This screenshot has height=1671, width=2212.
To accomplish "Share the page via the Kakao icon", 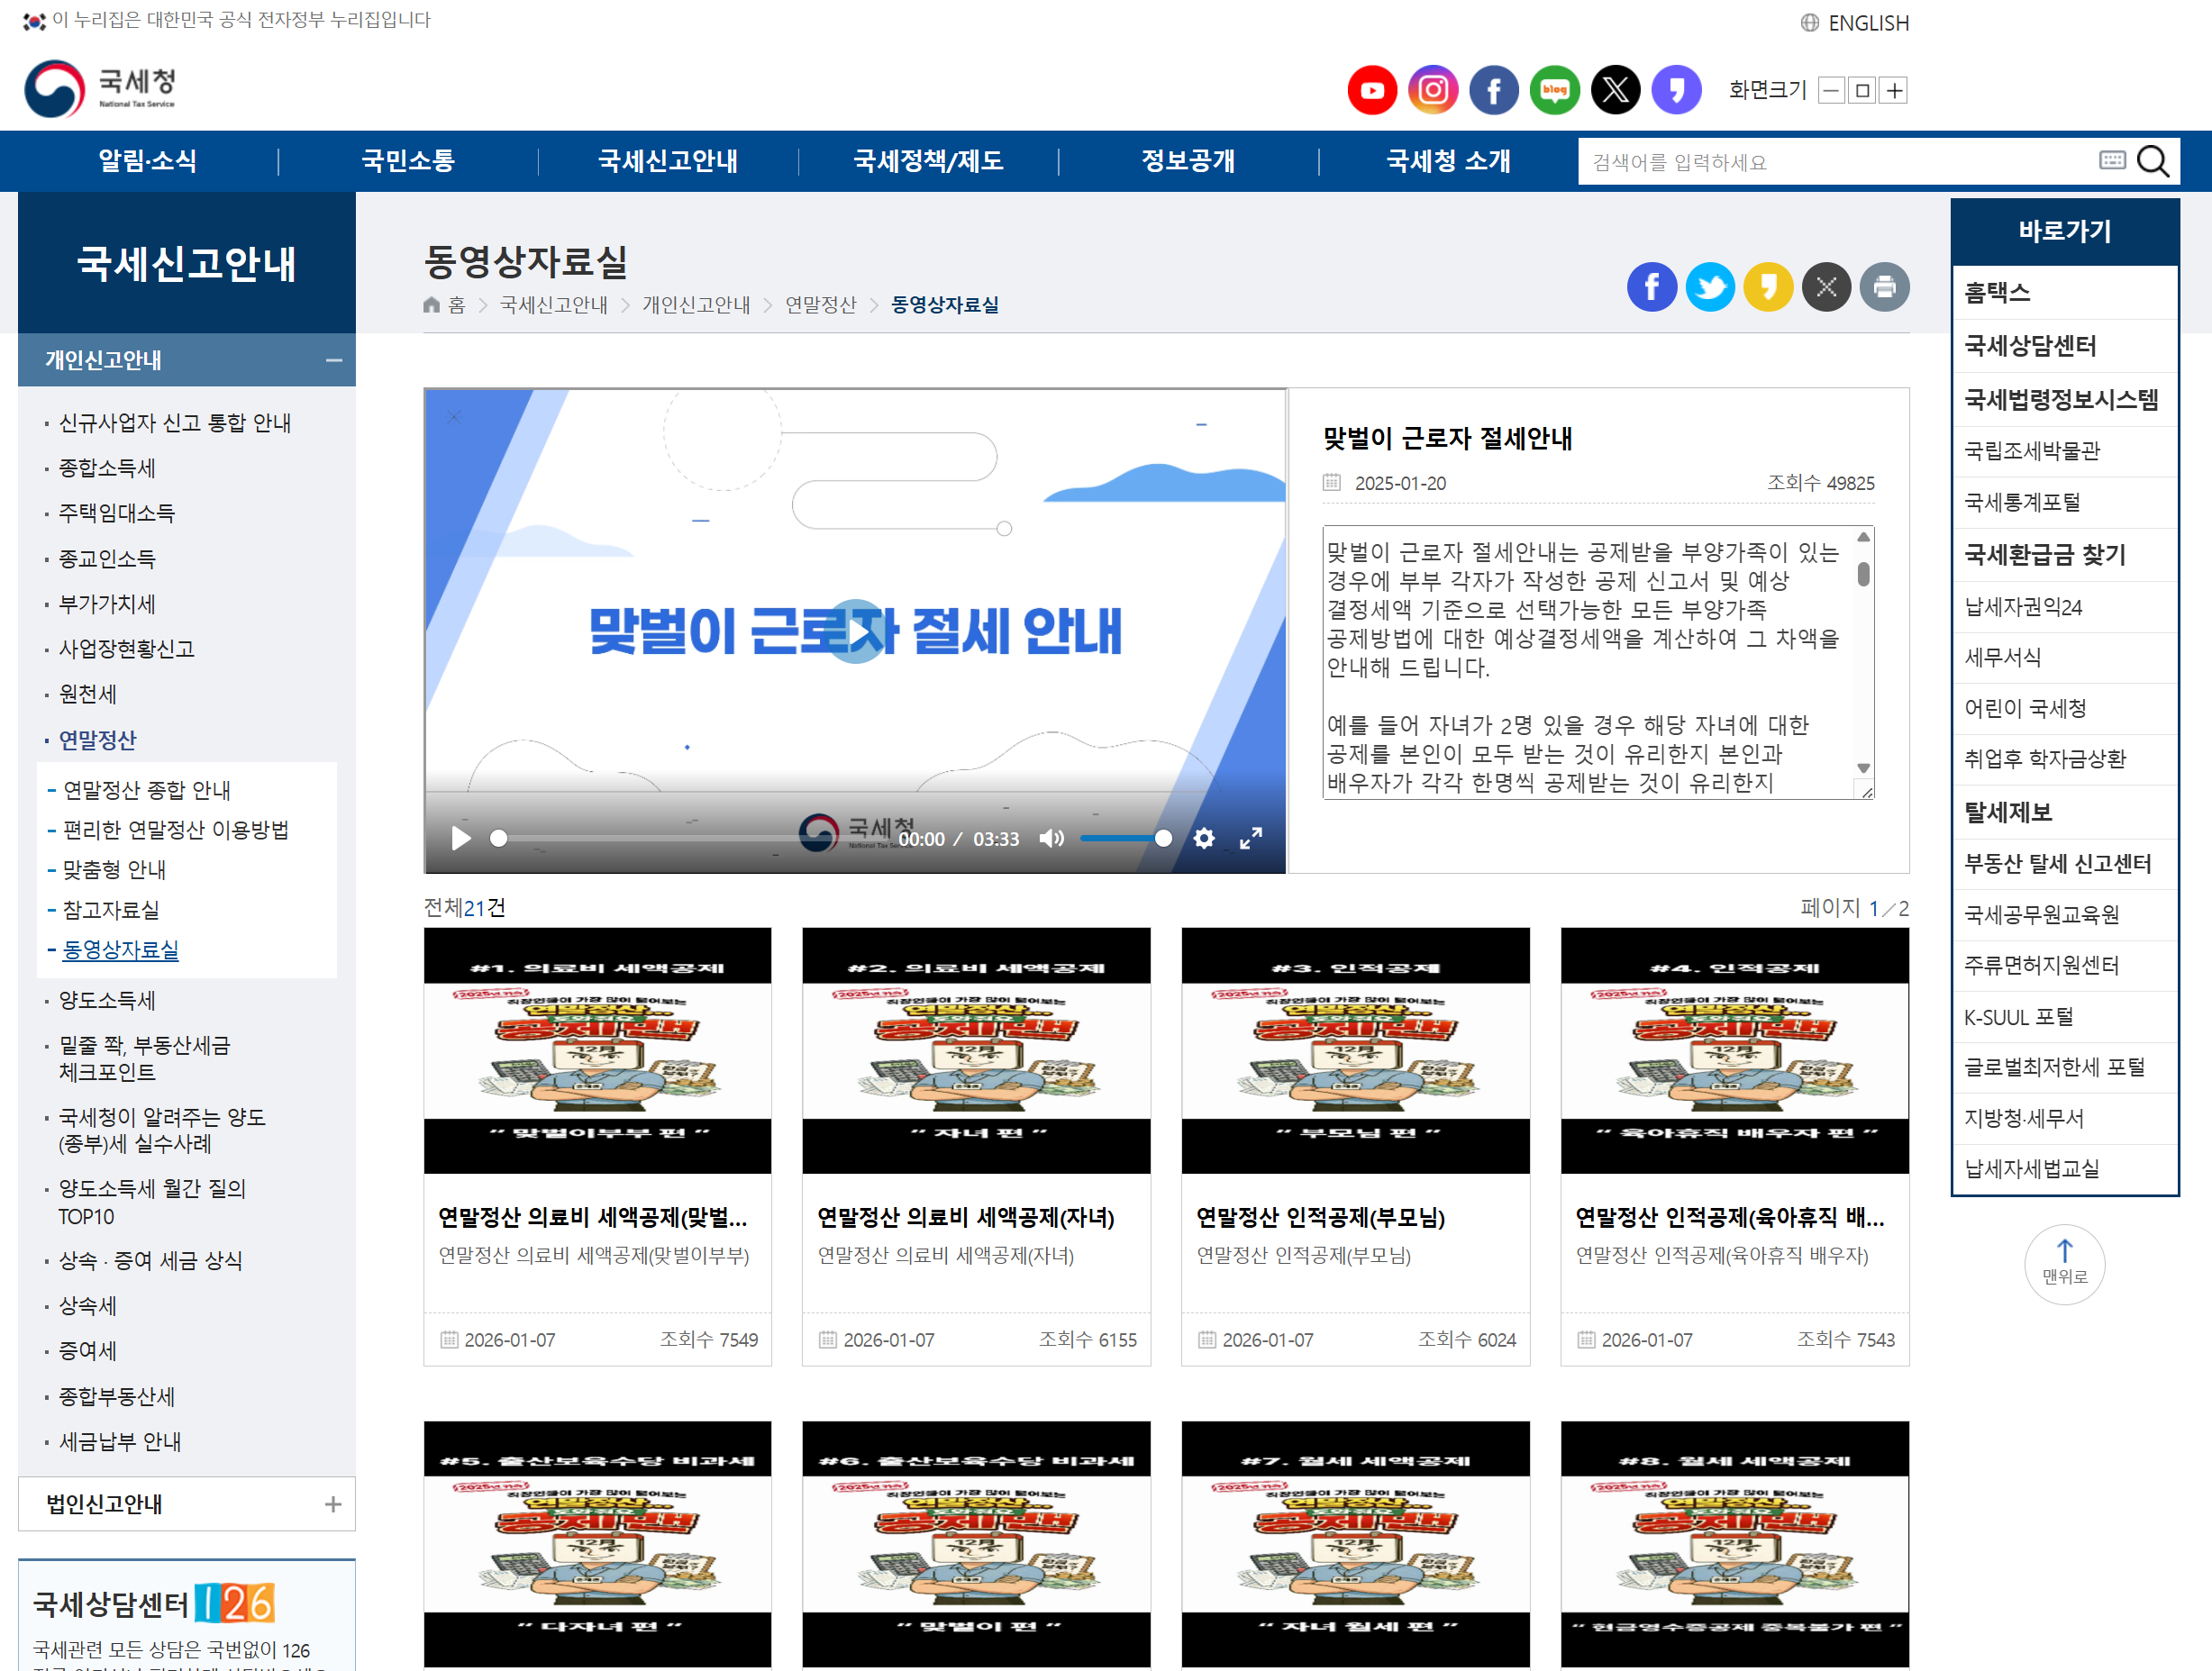I will (x=1769, y=287).
